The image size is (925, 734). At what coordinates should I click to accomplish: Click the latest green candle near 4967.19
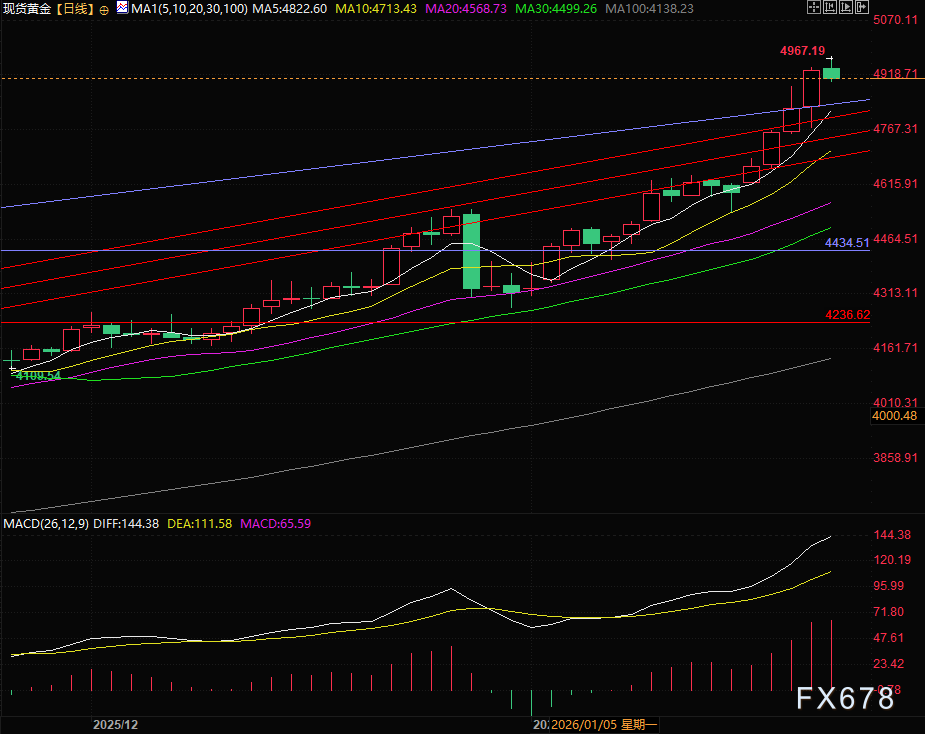831,73
